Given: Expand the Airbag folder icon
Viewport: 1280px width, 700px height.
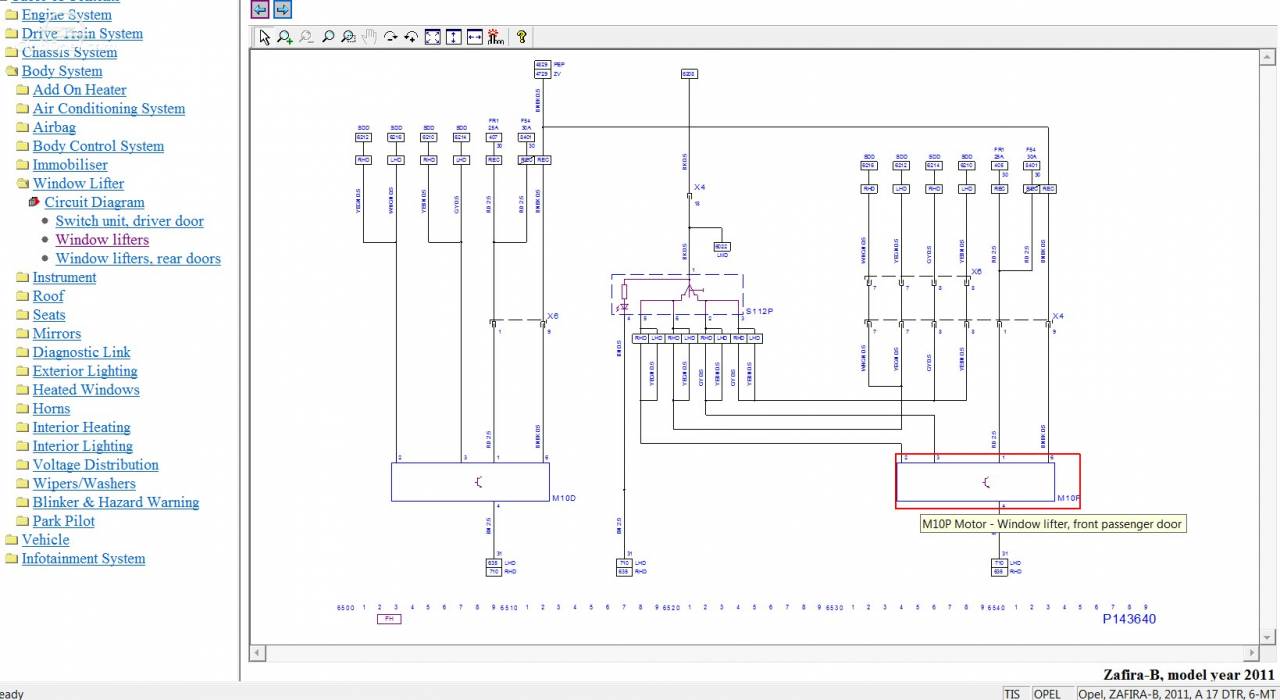Looking at the screenshot, I should coord(23,127).
